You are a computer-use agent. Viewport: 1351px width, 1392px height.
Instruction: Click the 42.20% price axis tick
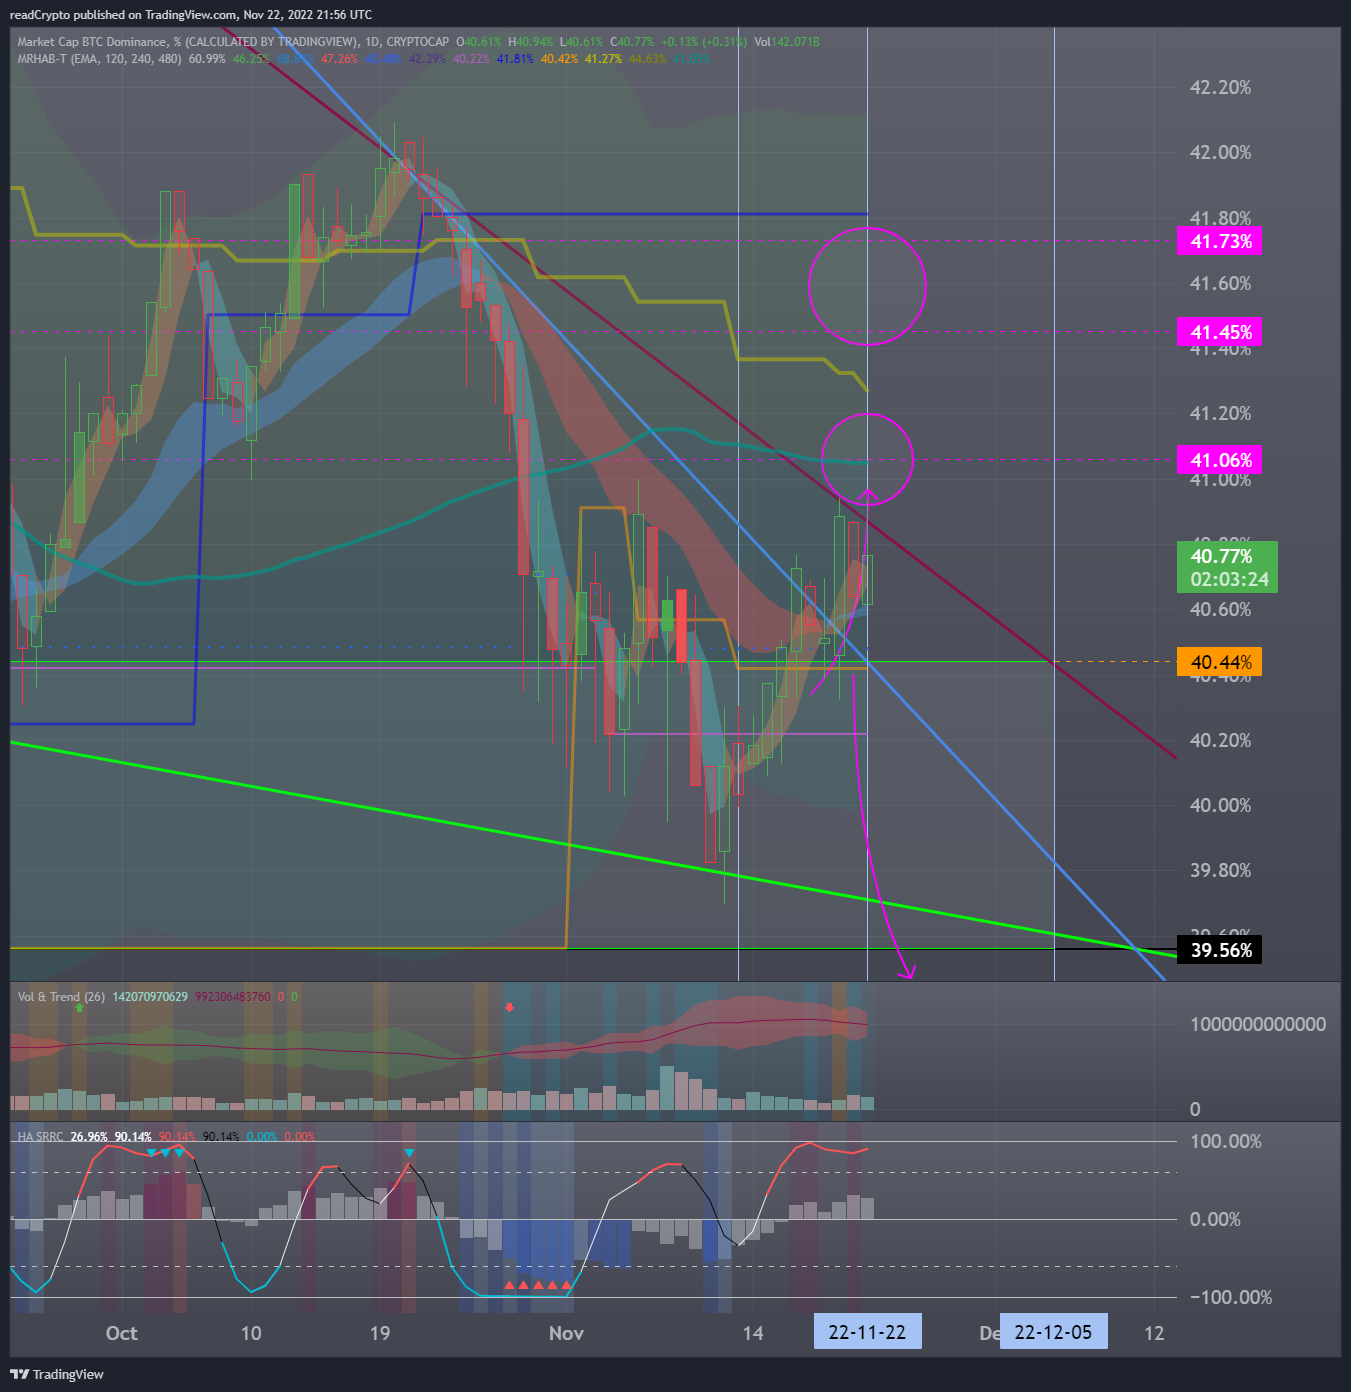1220,87
